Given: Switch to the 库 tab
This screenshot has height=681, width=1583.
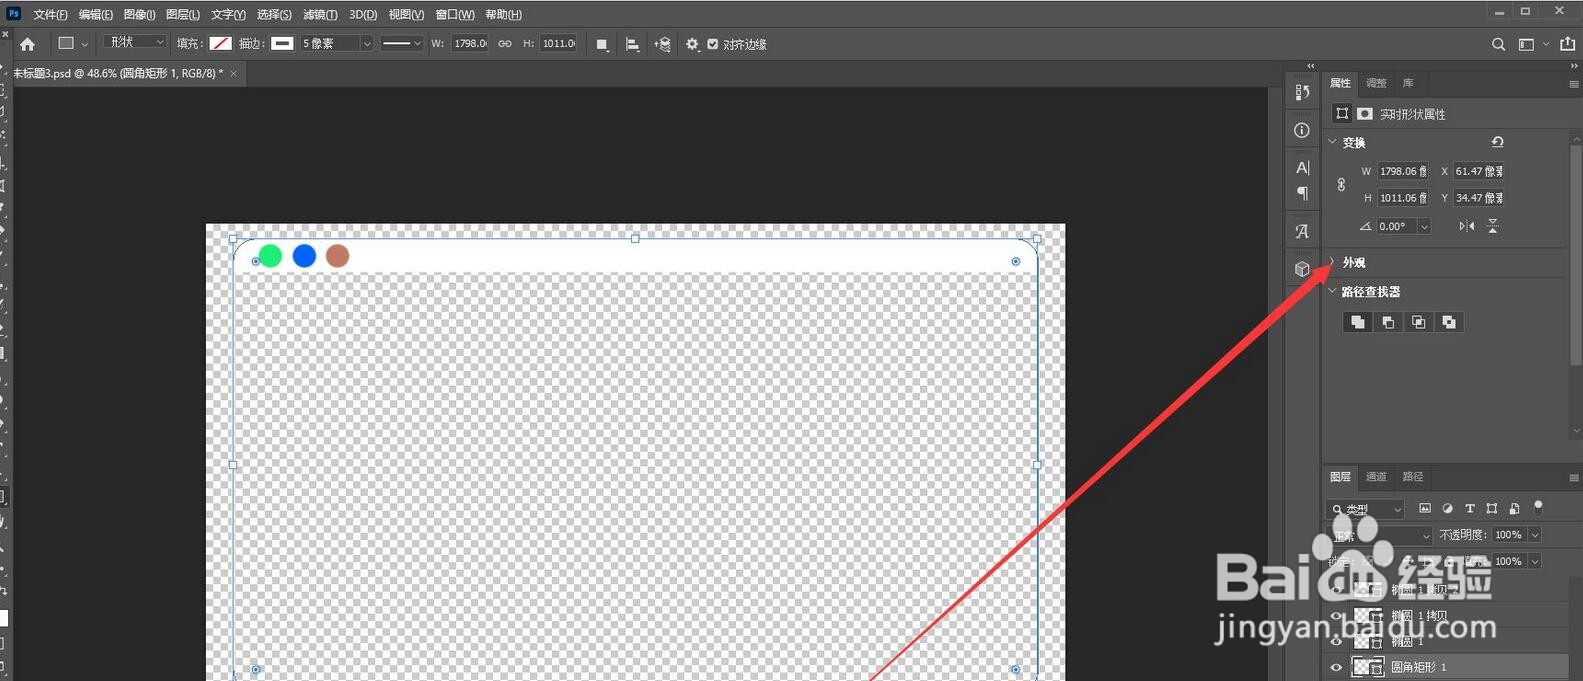Looking at the screenshot, I should [1408, 83].
